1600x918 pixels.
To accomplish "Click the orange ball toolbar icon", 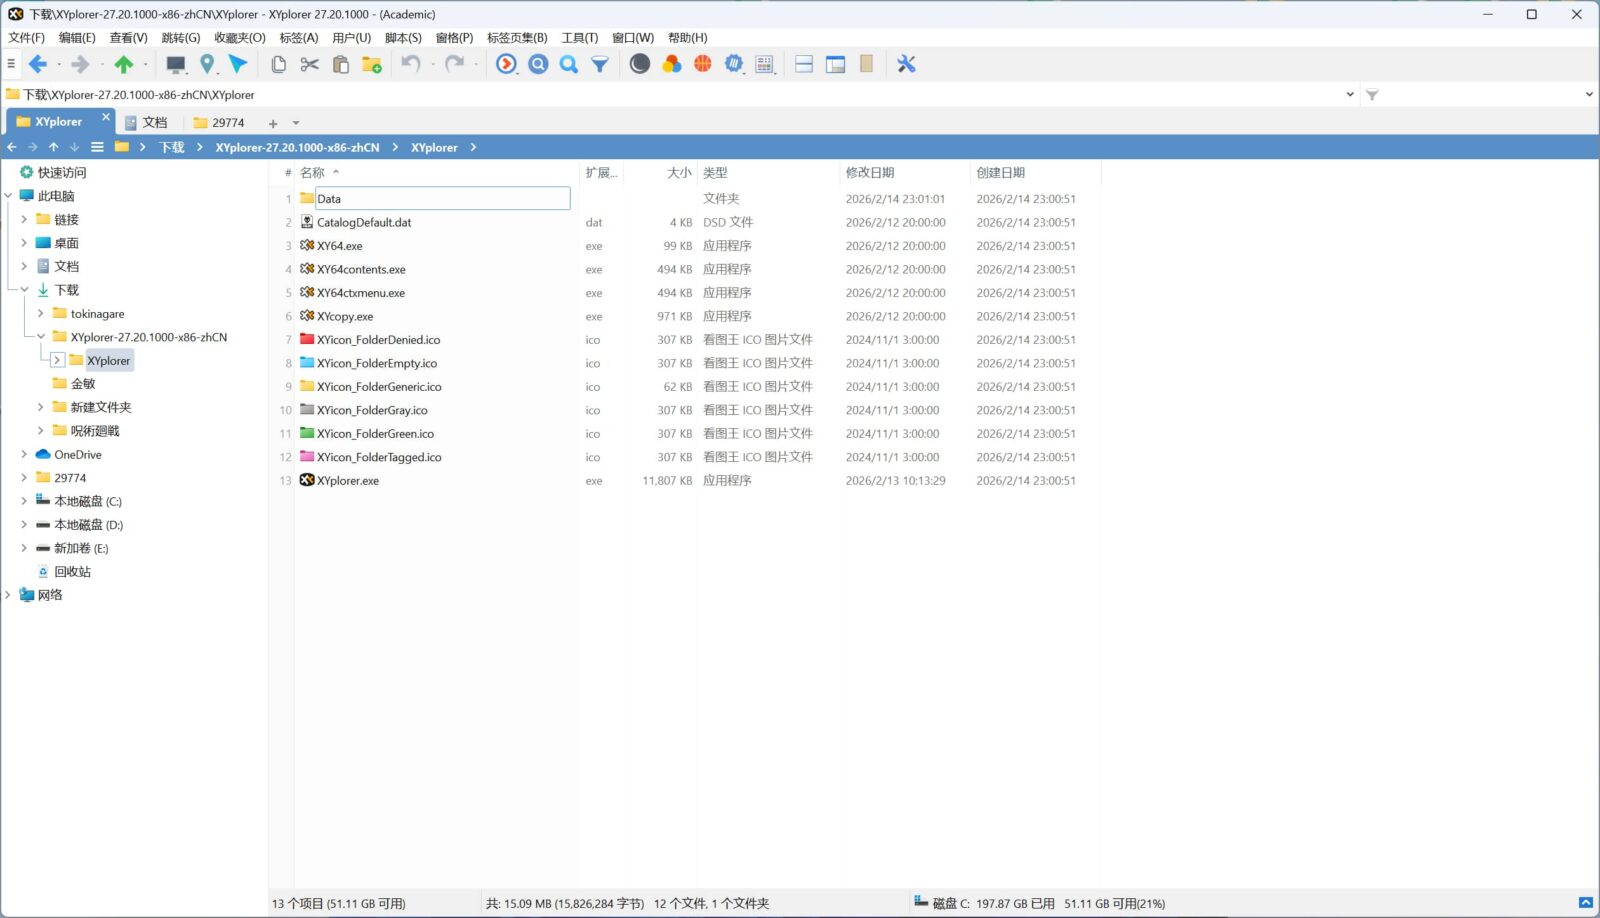I will tap(703, 64).
